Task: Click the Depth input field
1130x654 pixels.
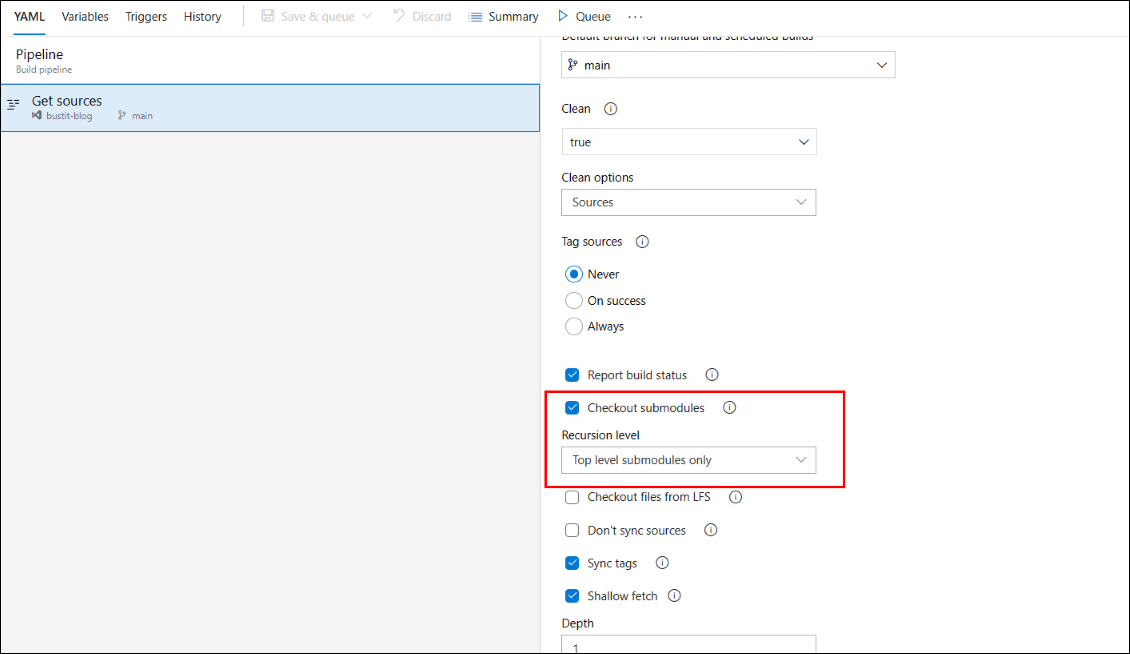Action: (x=689, y=645)
